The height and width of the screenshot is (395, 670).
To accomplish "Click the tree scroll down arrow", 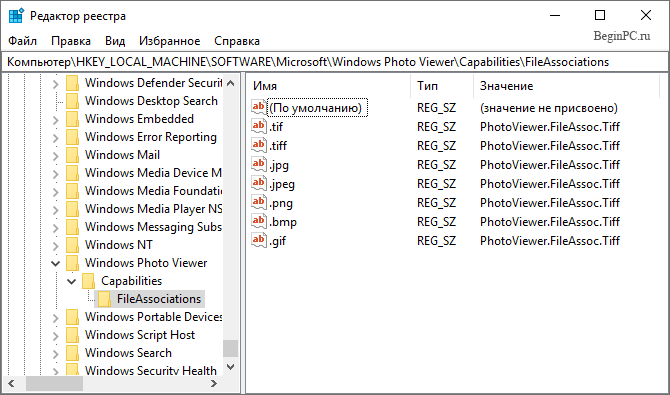I will coord(231,366).
